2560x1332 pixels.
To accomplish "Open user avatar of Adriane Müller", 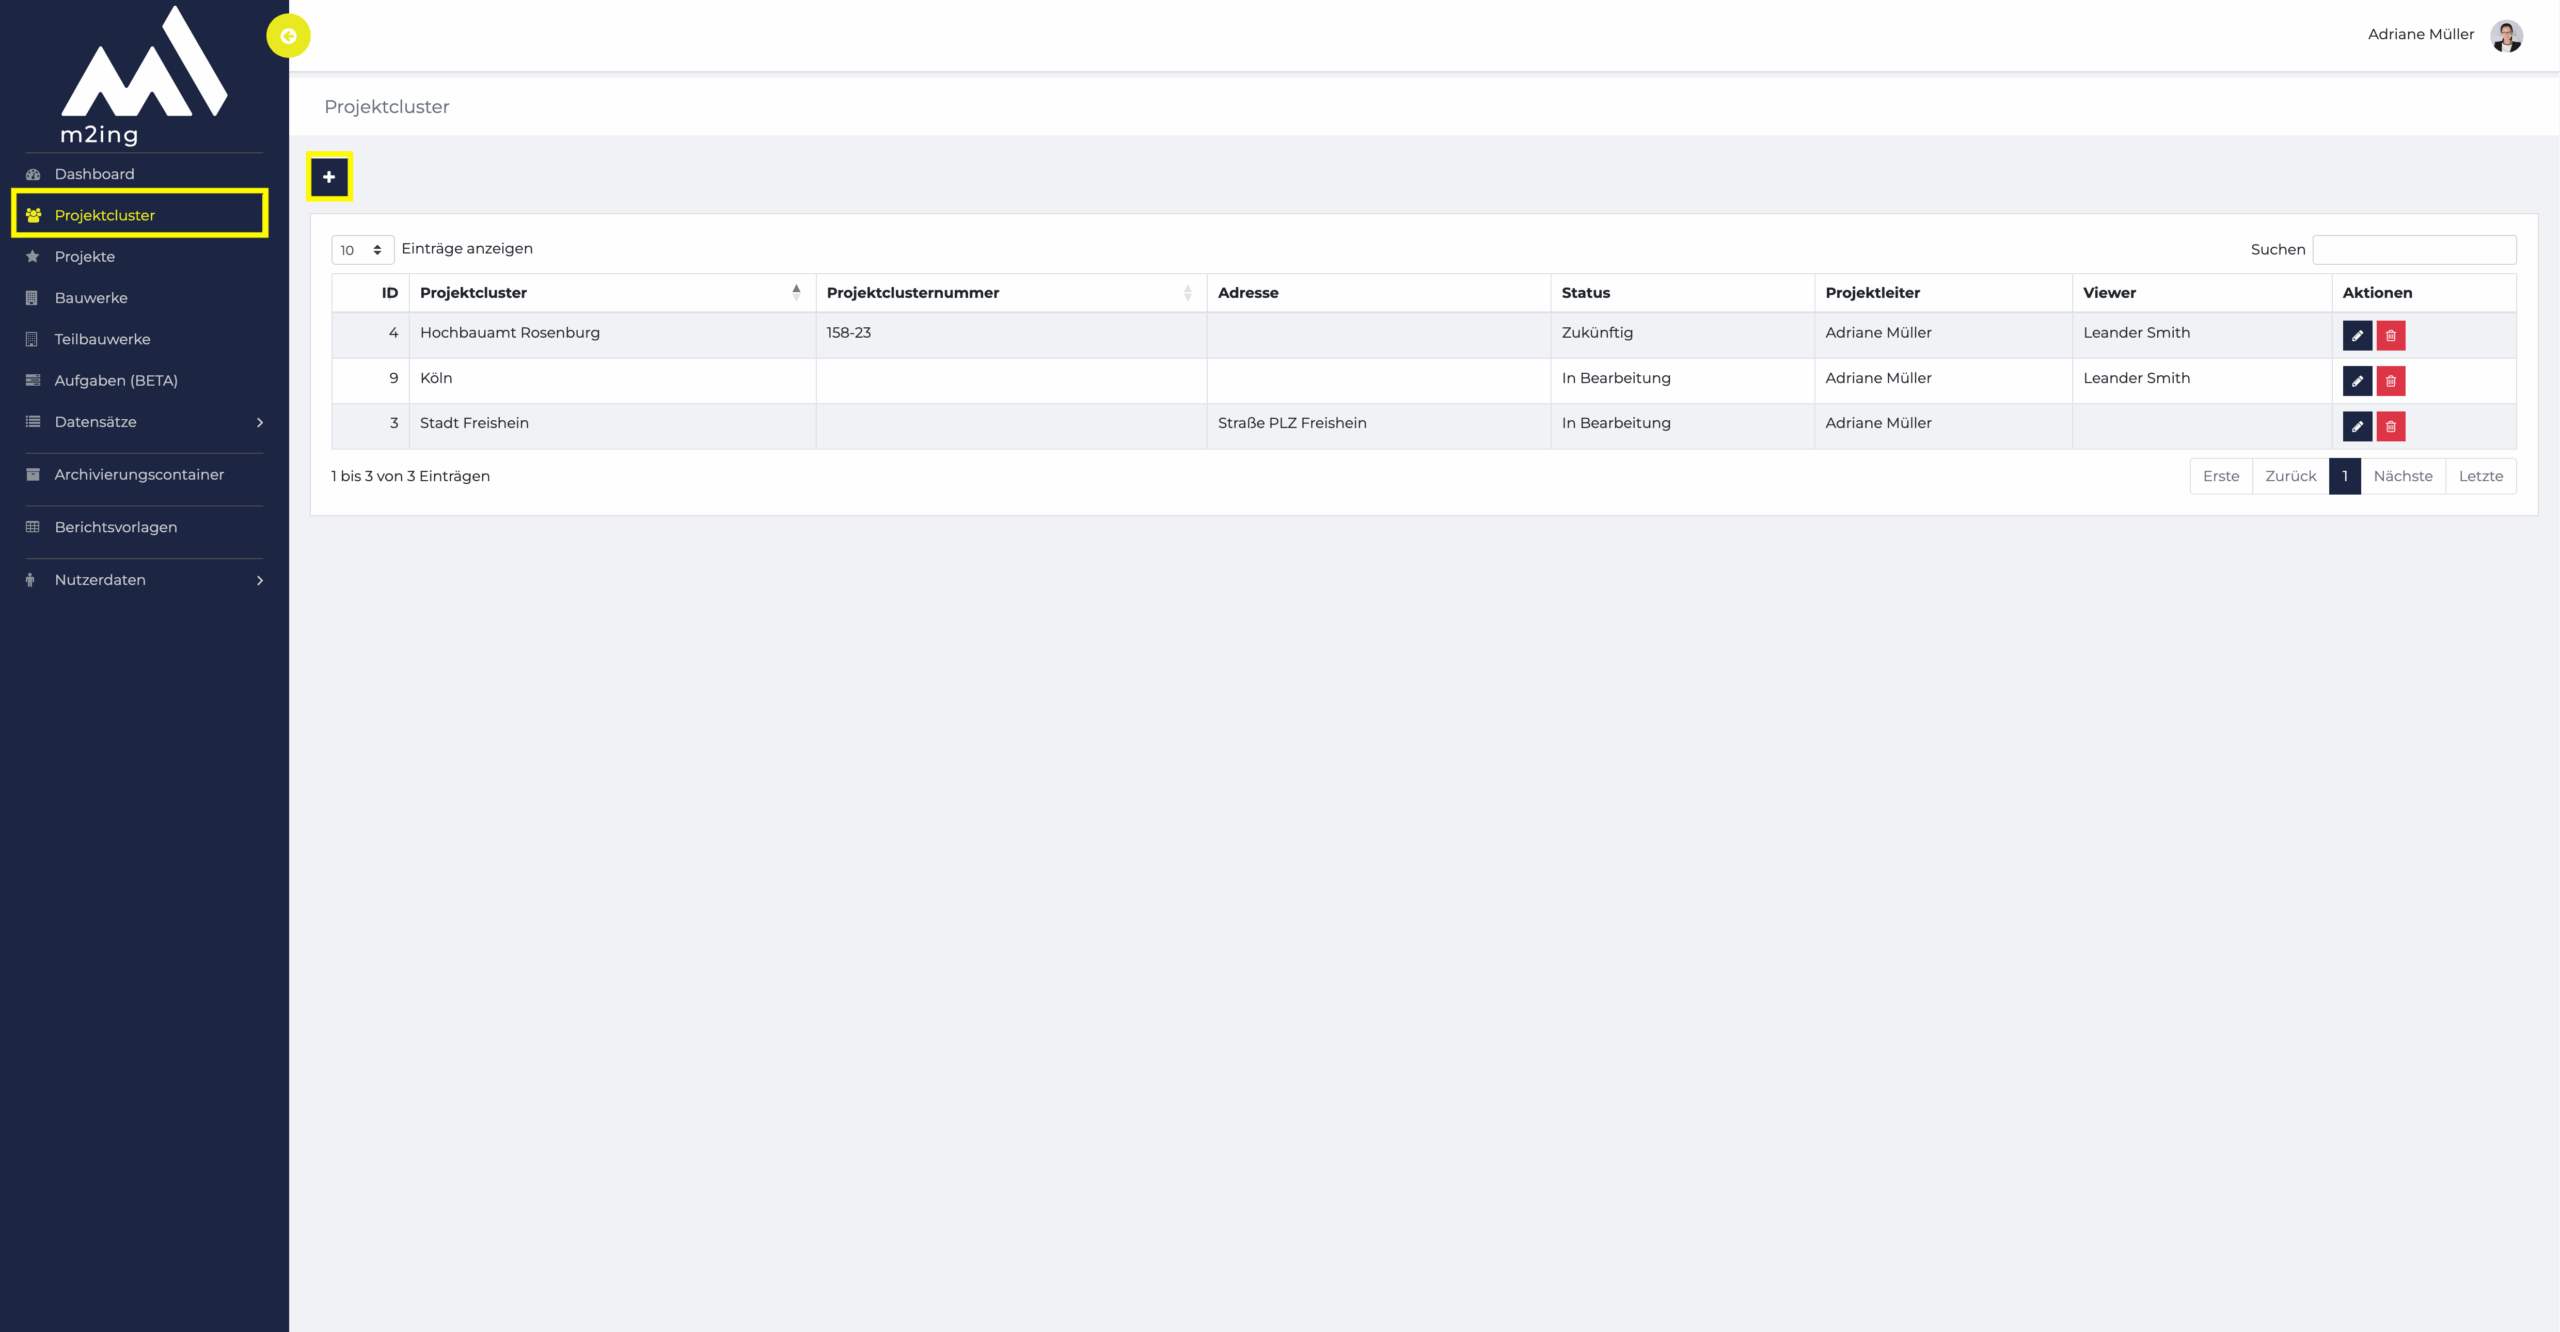I will [2506, 35].
